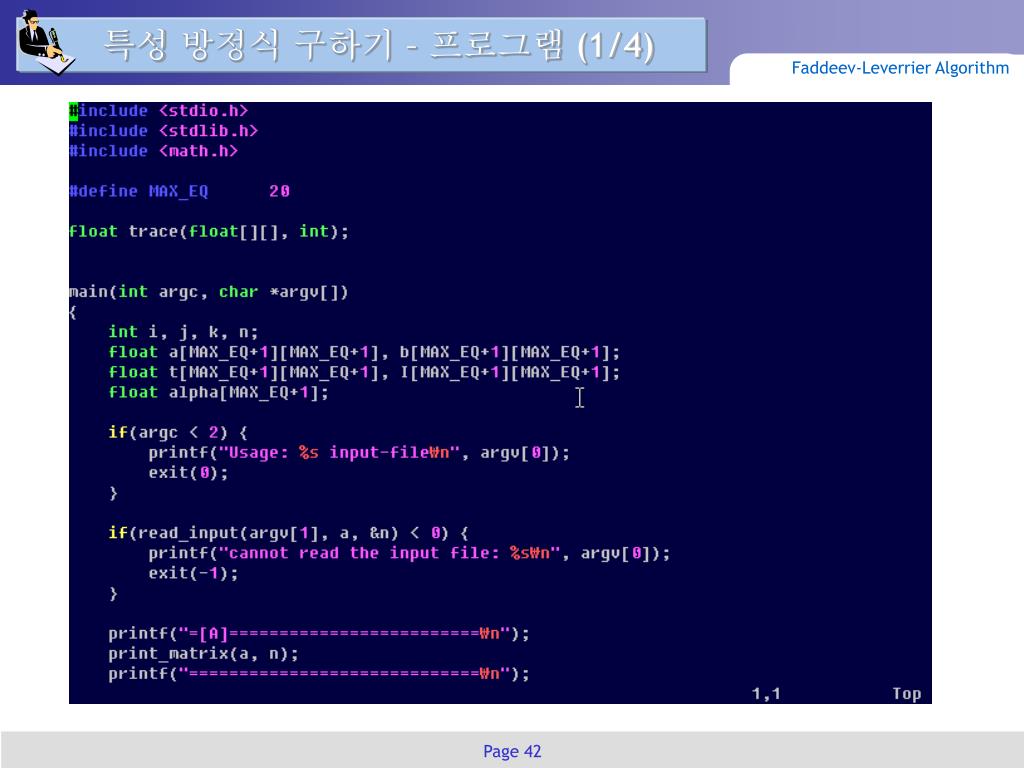The height and width of the screenshot is (768, 1024).
Task: Click the last printf '=====' line
Action: pos(319,674)
